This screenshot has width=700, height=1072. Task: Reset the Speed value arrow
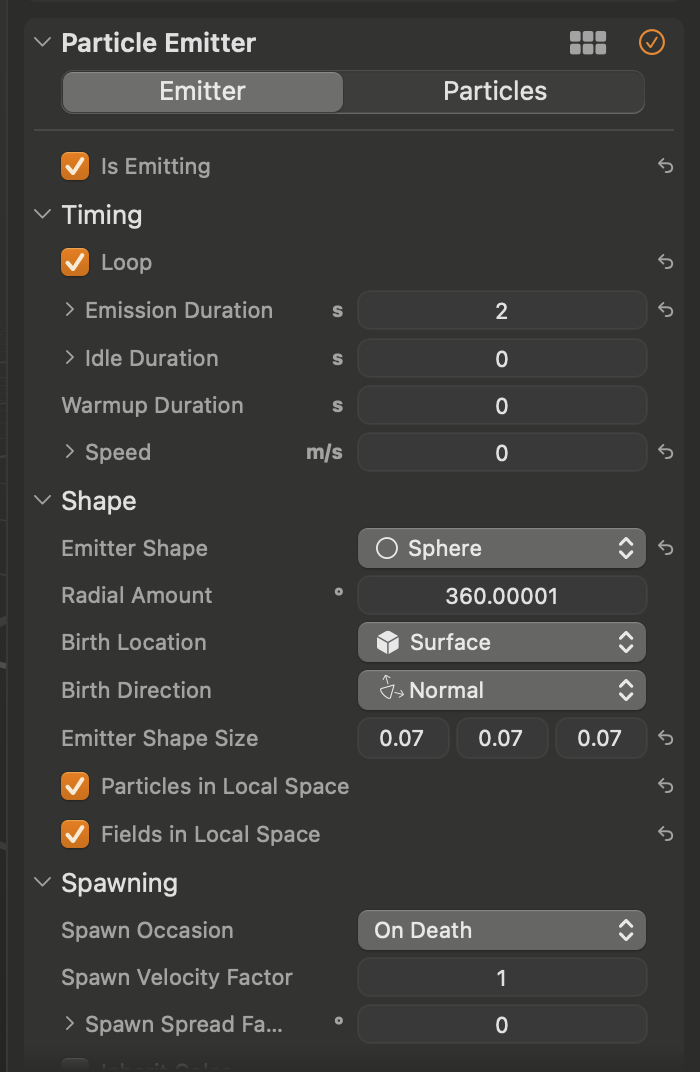665,453
